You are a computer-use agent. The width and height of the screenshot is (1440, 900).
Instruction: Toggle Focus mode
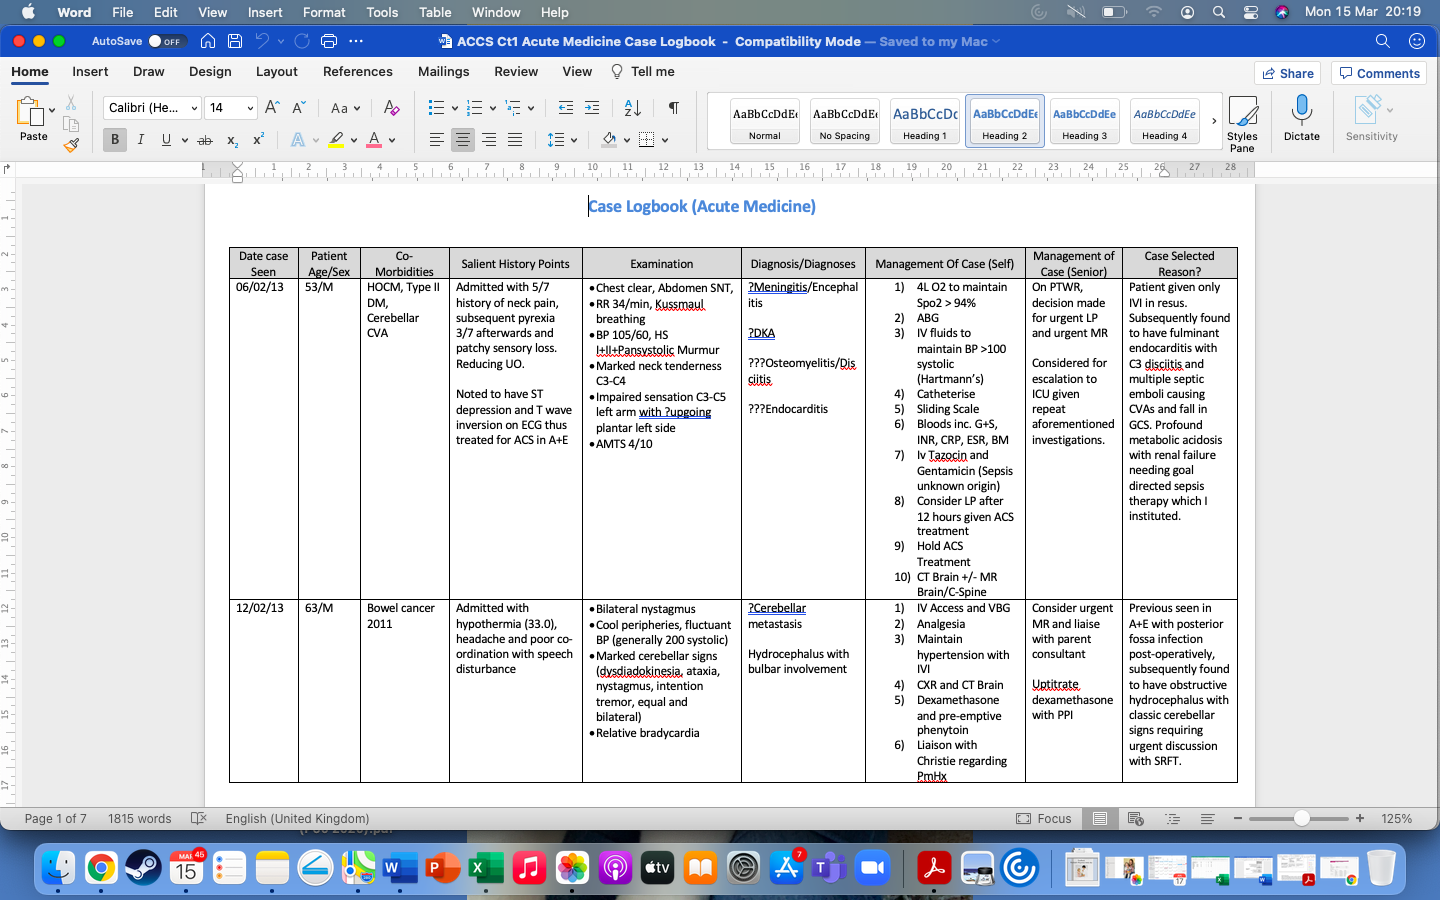1044,818
